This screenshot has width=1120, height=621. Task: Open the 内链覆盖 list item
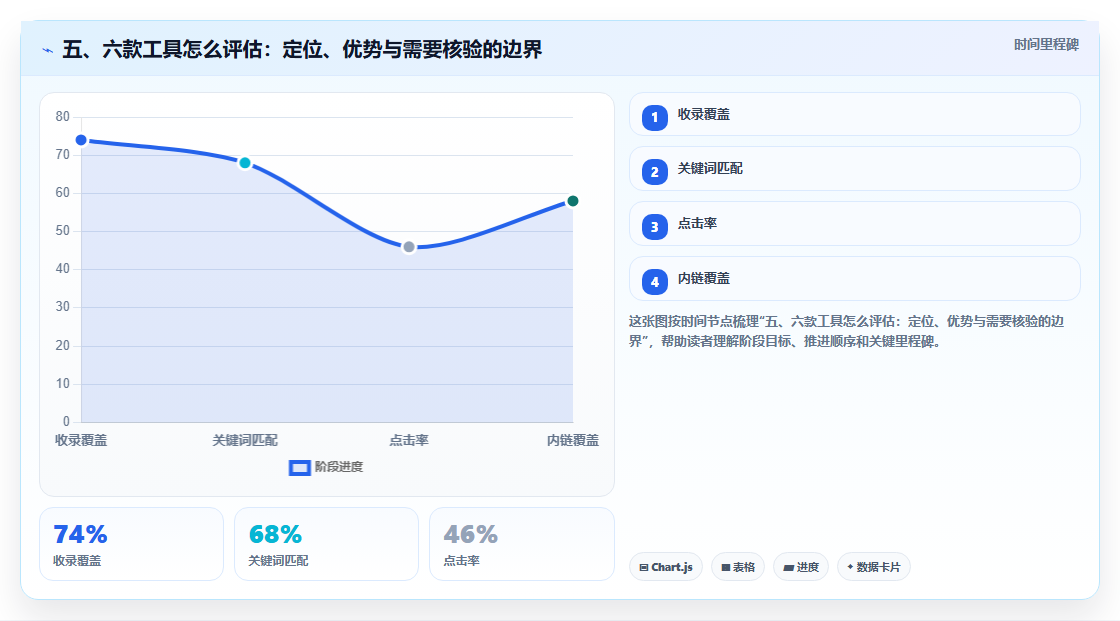[x=854, y=279]
